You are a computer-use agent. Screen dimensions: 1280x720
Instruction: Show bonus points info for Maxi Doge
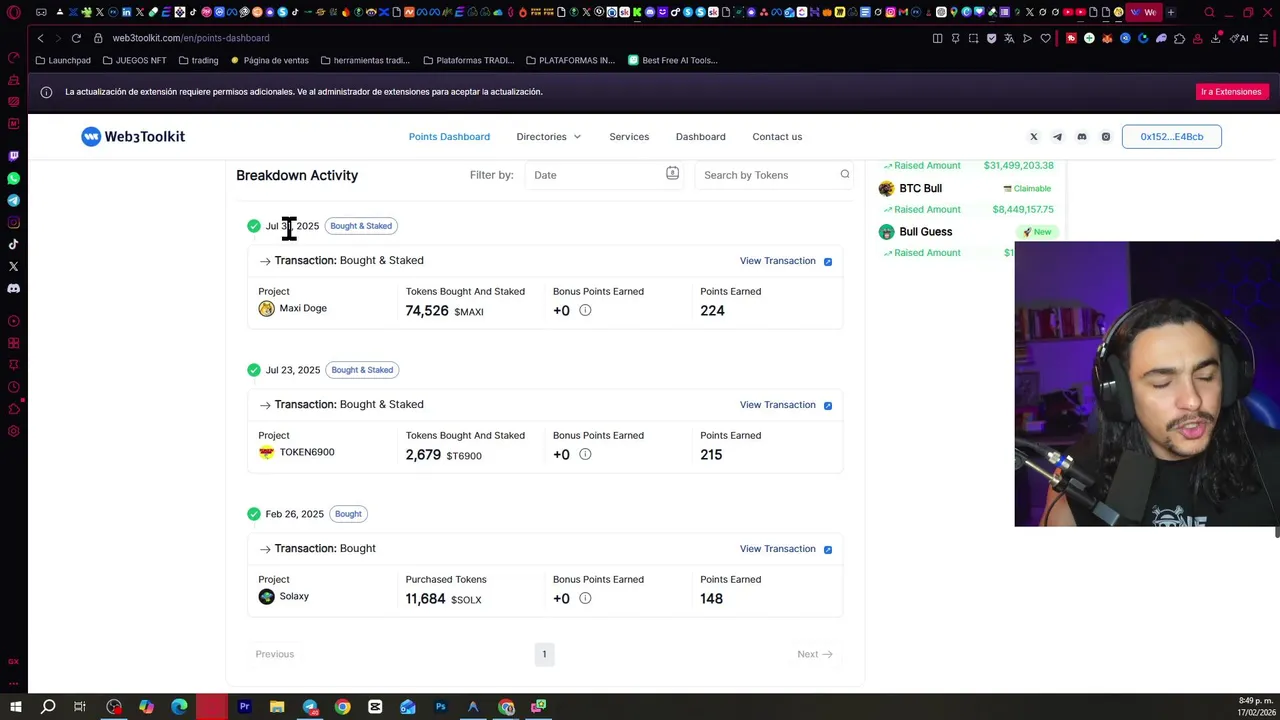point(585,311)
